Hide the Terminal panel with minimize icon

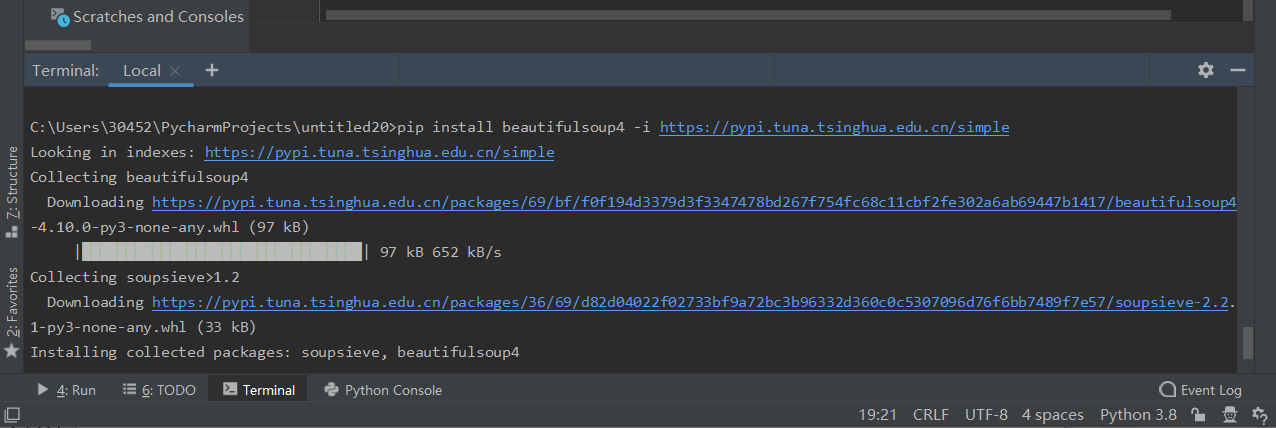click(1238, 70)
